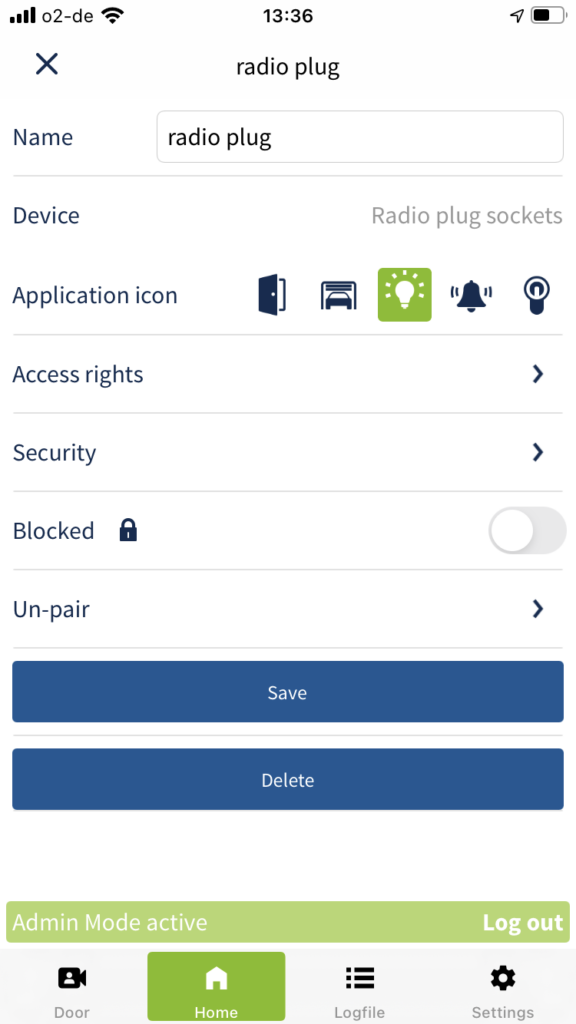Tap the location arrow in status bar
This screenshot has height=1024, width=576.
(517, 16)
